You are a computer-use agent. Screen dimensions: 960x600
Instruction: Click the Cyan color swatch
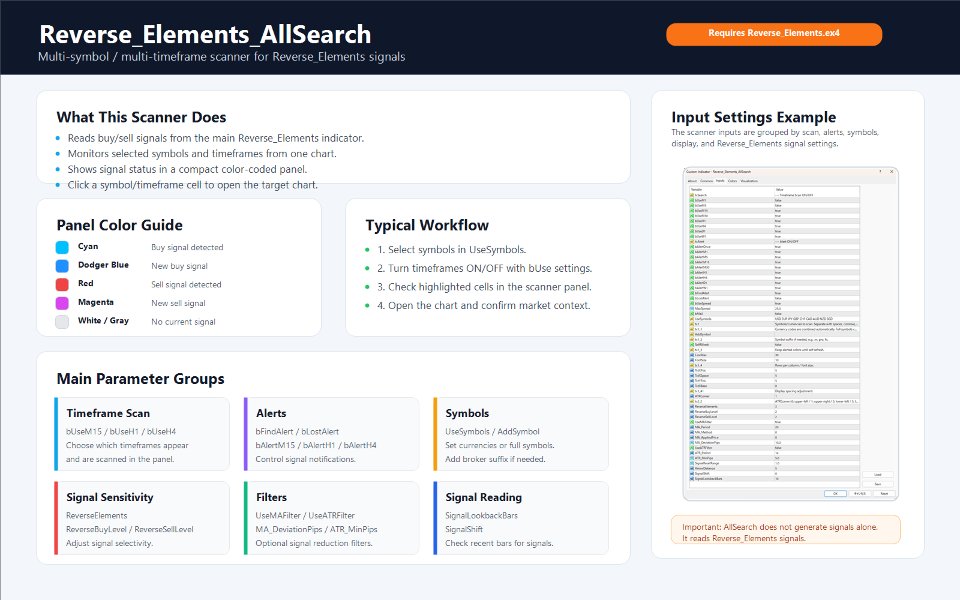[62, 247]
